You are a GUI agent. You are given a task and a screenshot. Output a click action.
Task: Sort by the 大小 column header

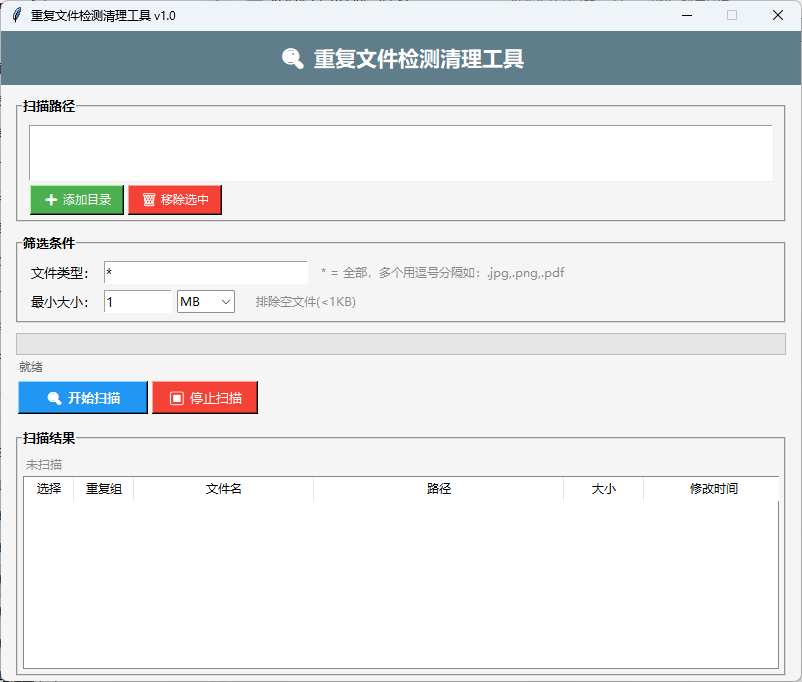click(604, 489)
